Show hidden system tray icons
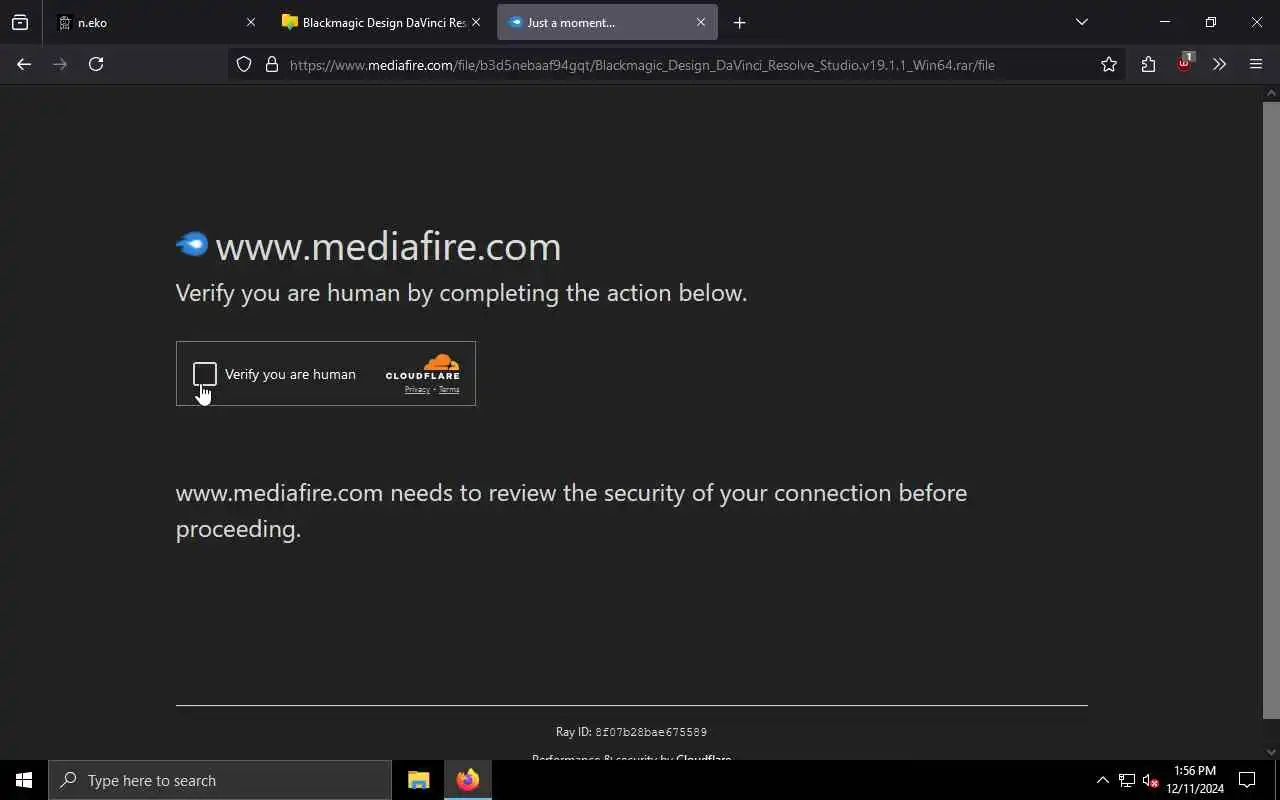Image resolution: width=1280 pixels, height=800 pixels. tap(1102, 780)
